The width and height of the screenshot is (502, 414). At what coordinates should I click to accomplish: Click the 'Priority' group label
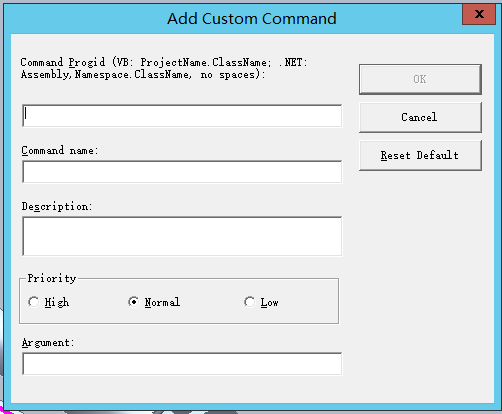[52, 278]
